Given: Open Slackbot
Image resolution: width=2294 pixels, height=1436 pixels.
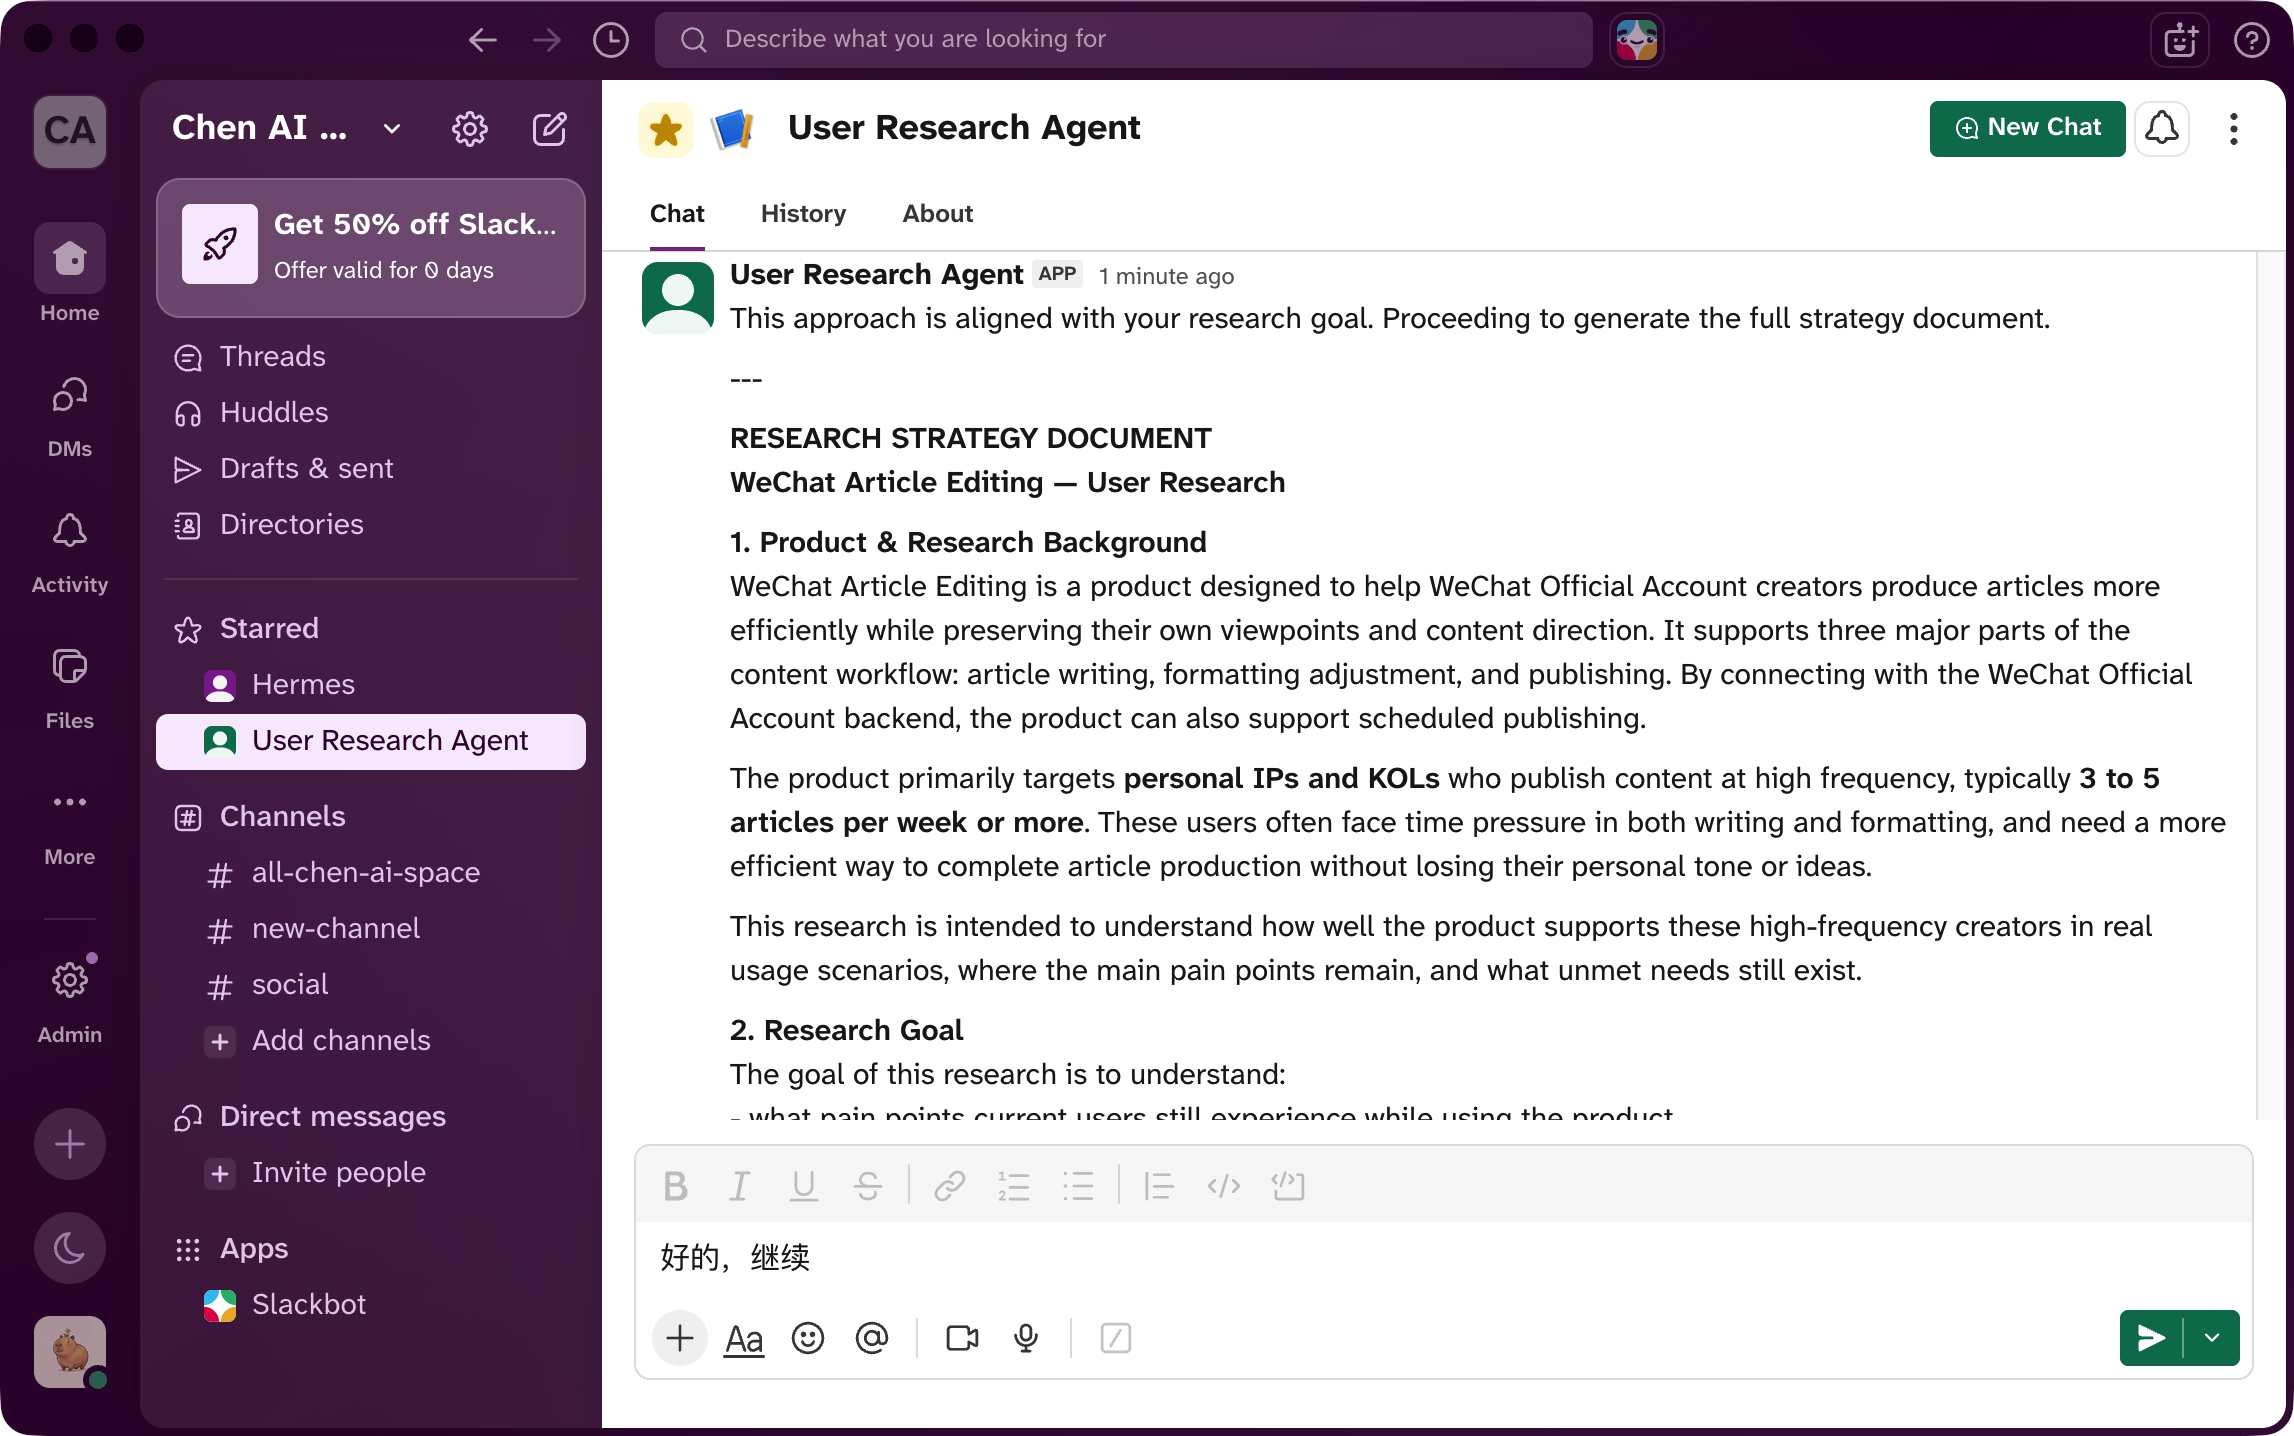Looking at the screenshot, I should tap(371, 1305).
